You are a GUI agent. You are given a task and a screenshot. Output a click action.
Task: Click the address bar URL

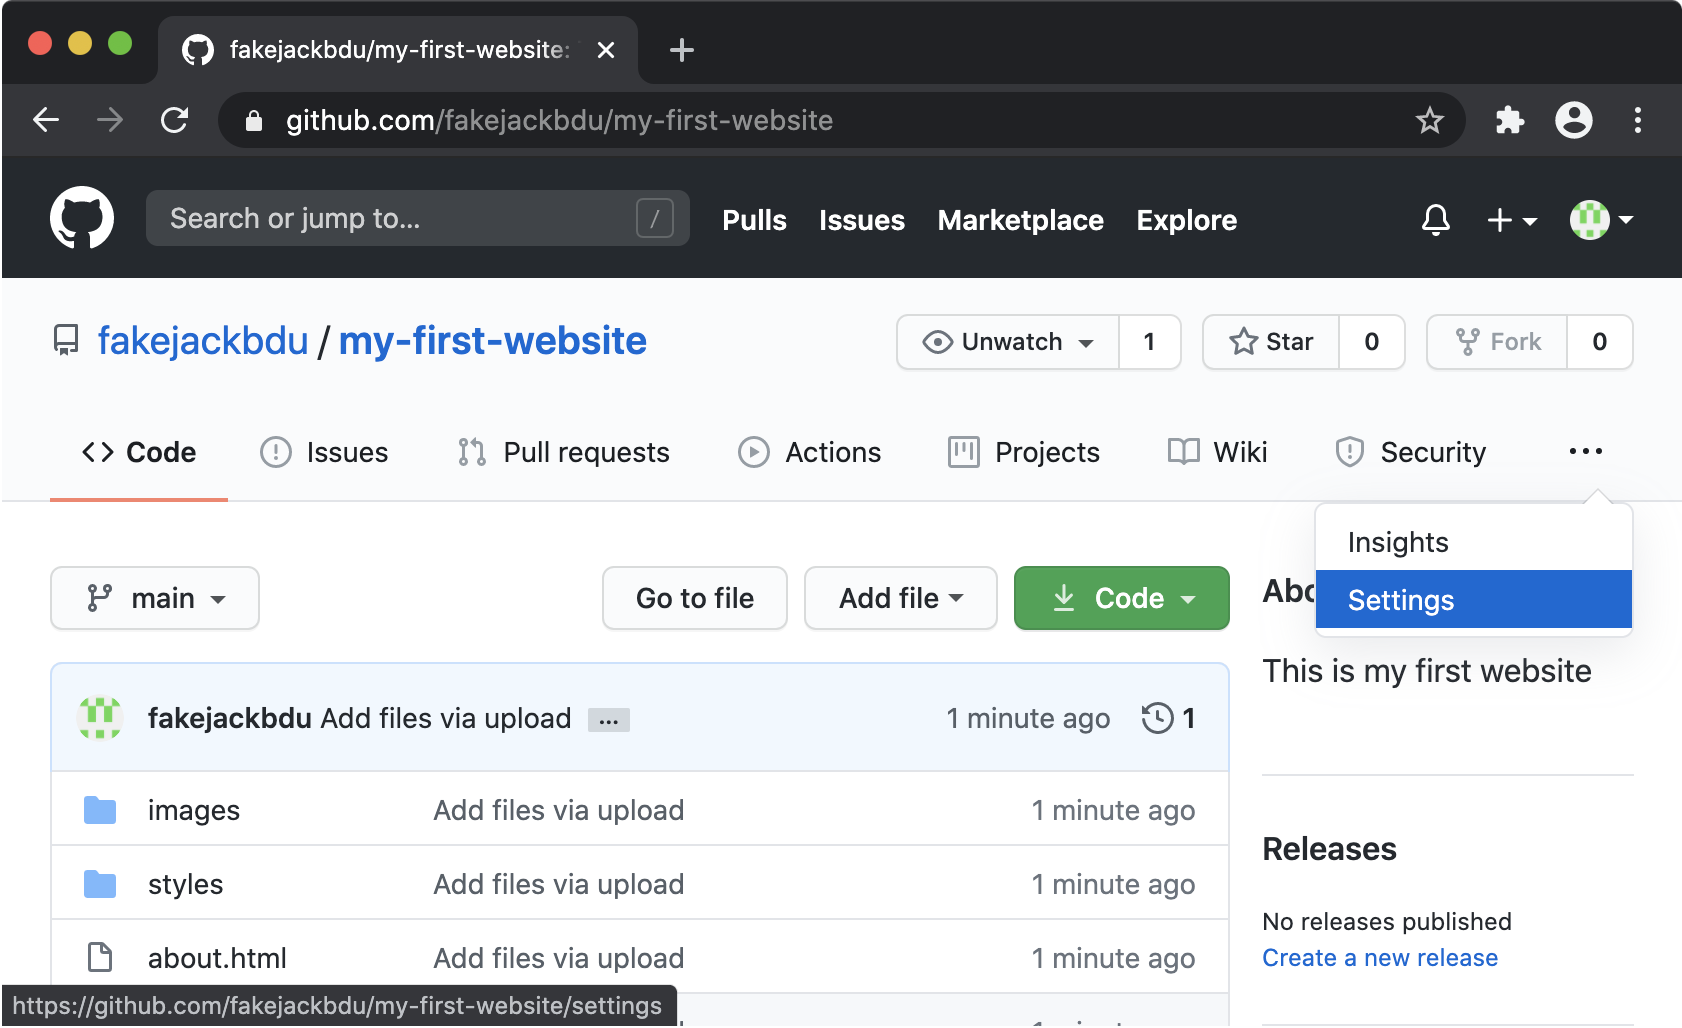pos(559,120)
